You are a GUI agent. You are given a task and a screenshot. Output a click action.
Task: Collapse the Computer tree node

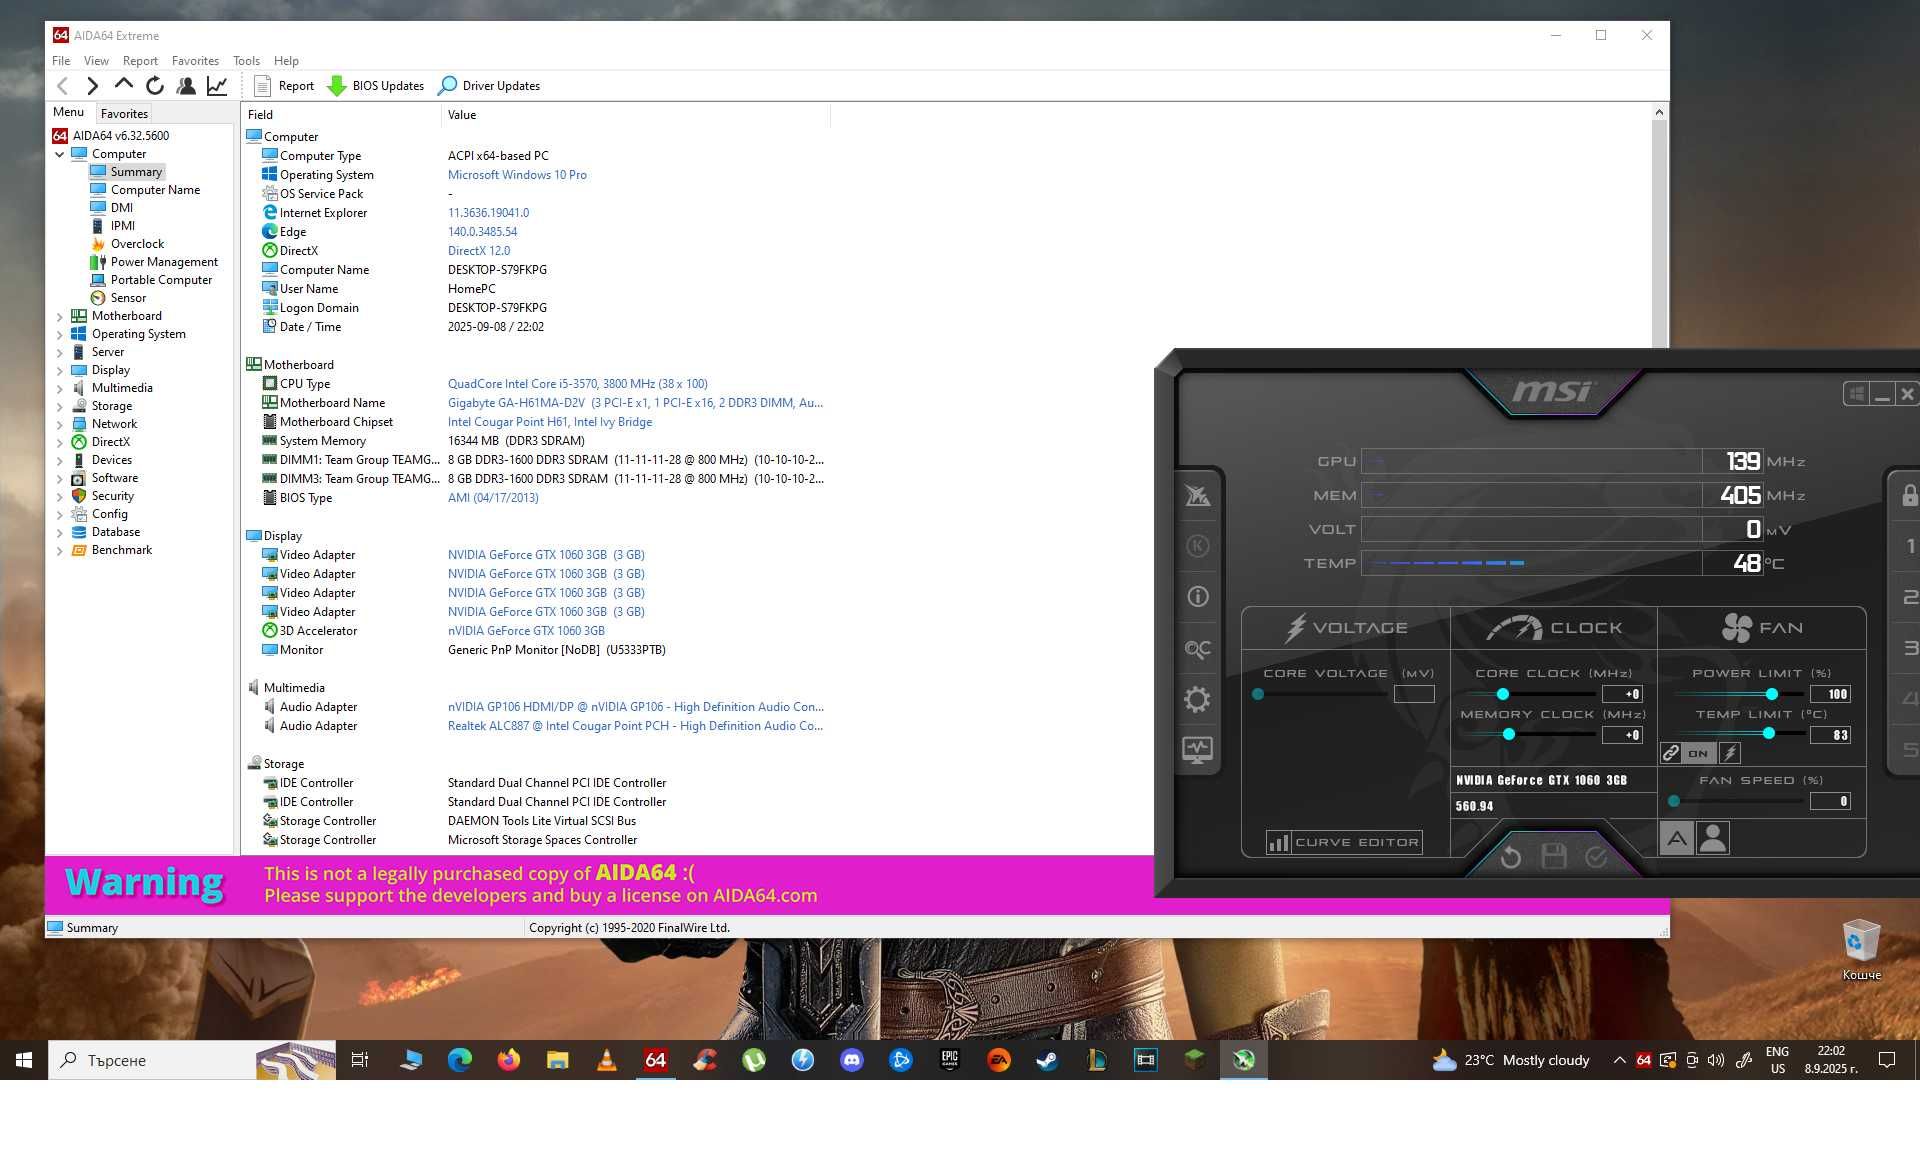59,154
